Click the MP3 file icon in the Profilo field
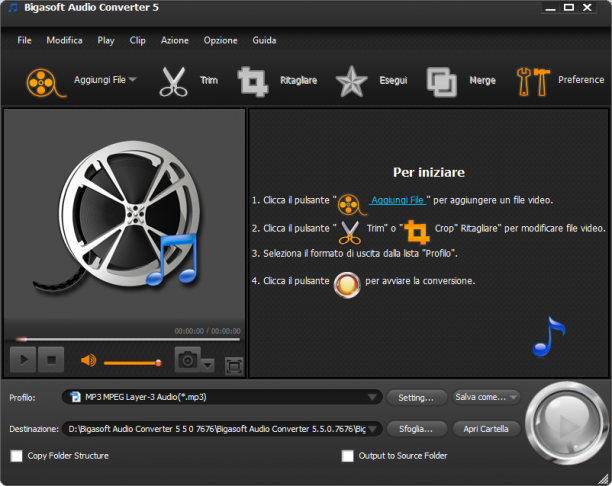This screenshot has height=486, width=612. click(x=75, y=397)
